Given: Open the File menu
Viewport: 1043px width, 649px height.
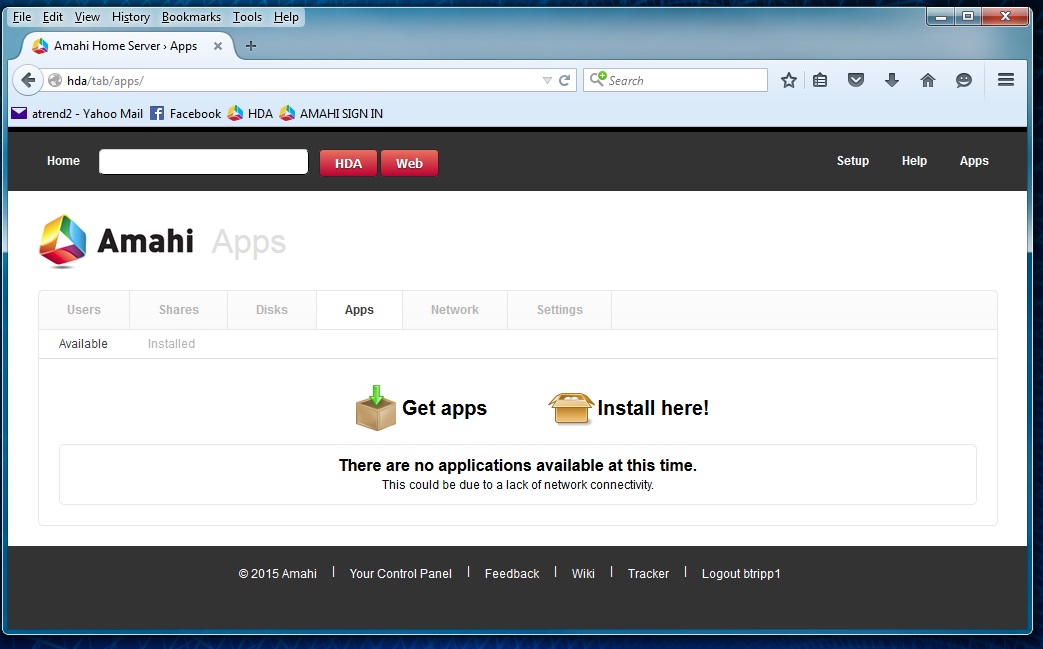Looking at the screenshot, I should pyautogui.click(x=22, y=17).
